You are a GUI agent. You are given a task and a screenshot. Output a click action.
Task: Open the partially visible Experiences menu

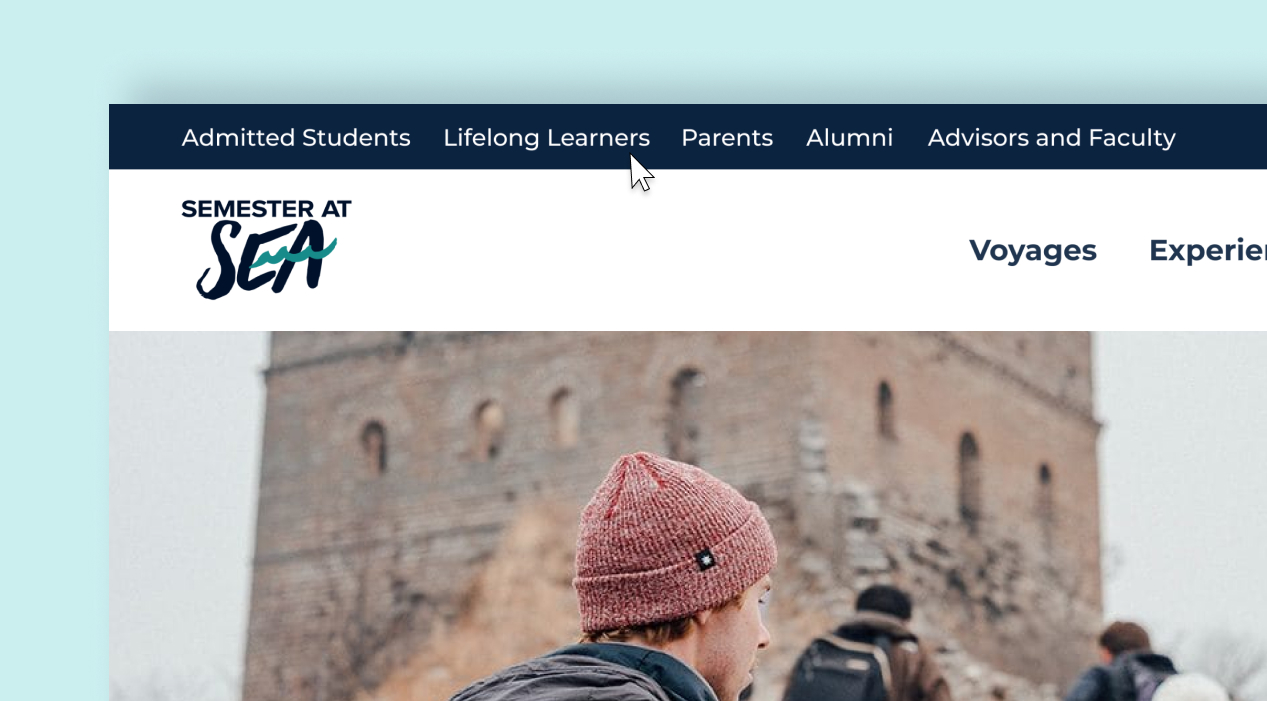[x=1208, y=250]
